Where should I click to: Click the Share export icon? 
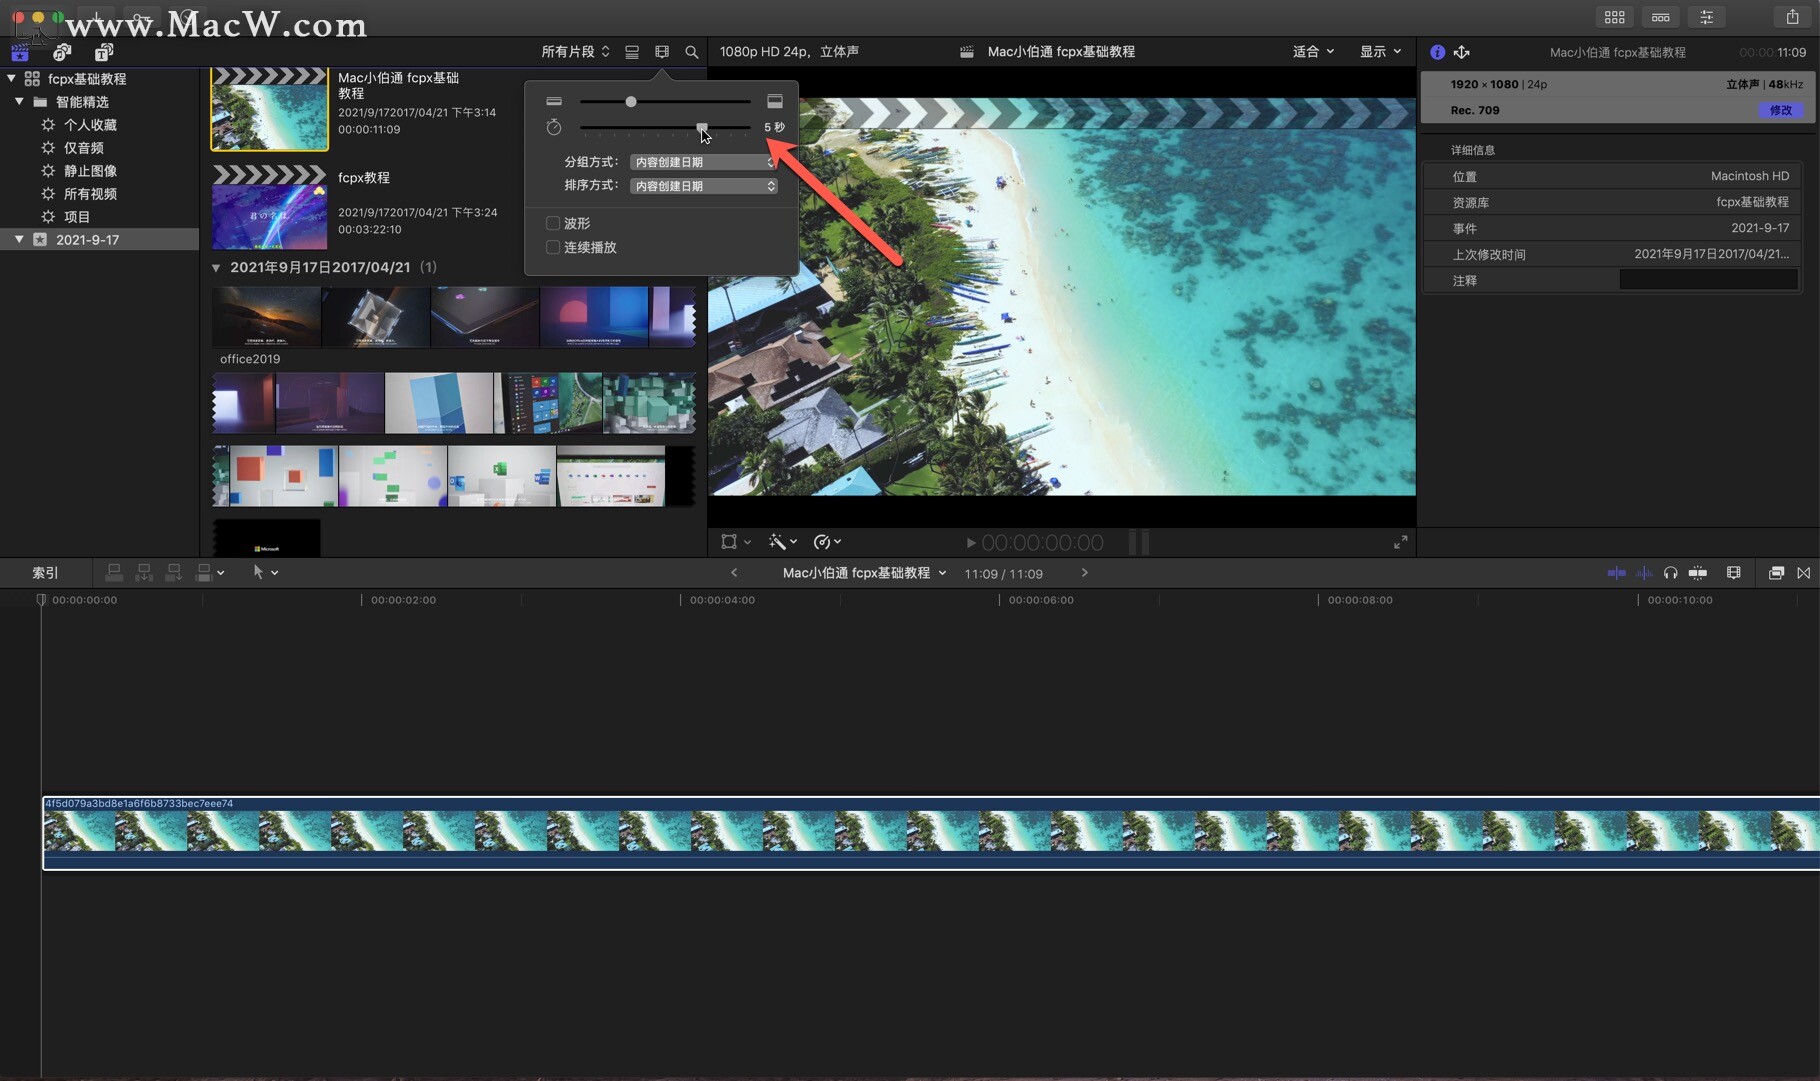(1792, 17)
